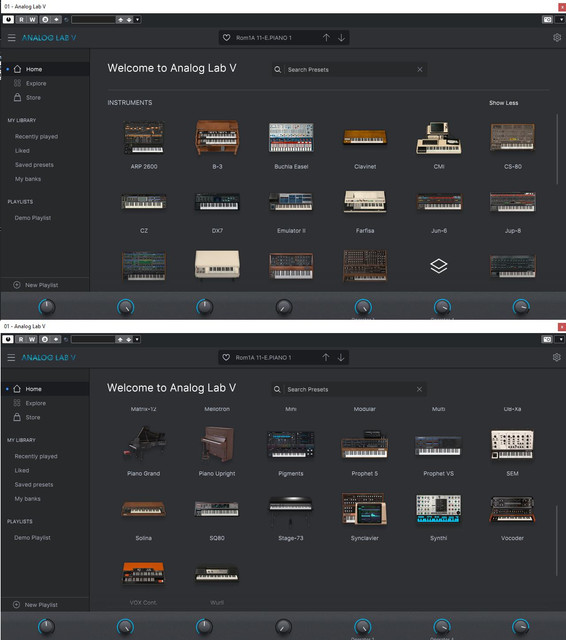Image resolution: width=566 pixels, height=640 pixels.
Task: Open Saved presets in lower window
Action: [34, 484]
